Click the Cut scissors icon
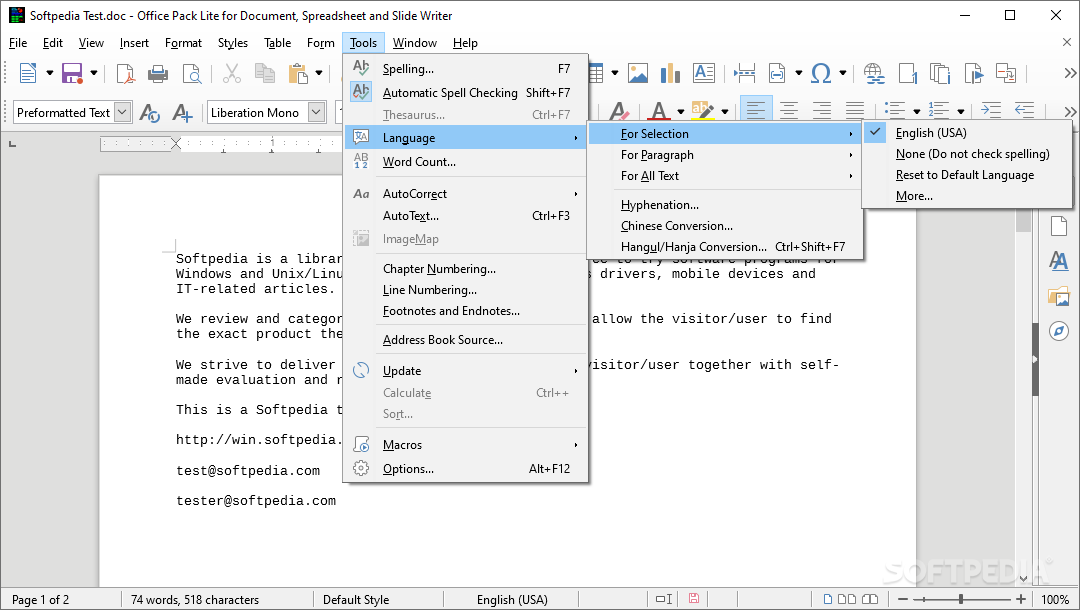The image size is (1080, 610). click(x=232, y=73)
